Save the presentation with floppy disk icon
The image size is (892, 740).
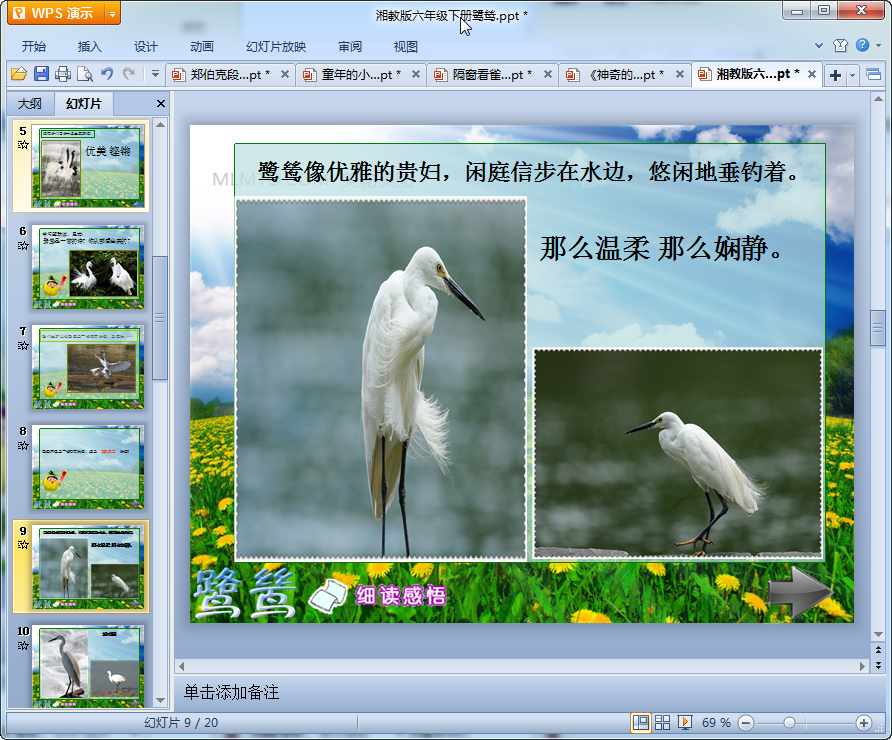pos(41,73)
